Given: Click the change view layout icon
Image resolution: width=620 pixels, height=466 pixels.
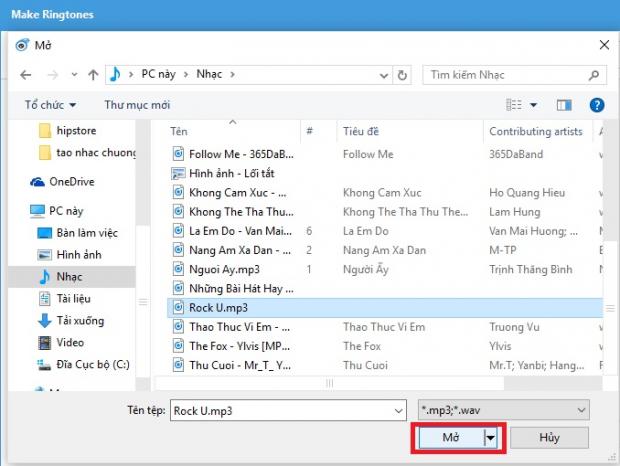Looking at the screenshot, I should 514,104.
